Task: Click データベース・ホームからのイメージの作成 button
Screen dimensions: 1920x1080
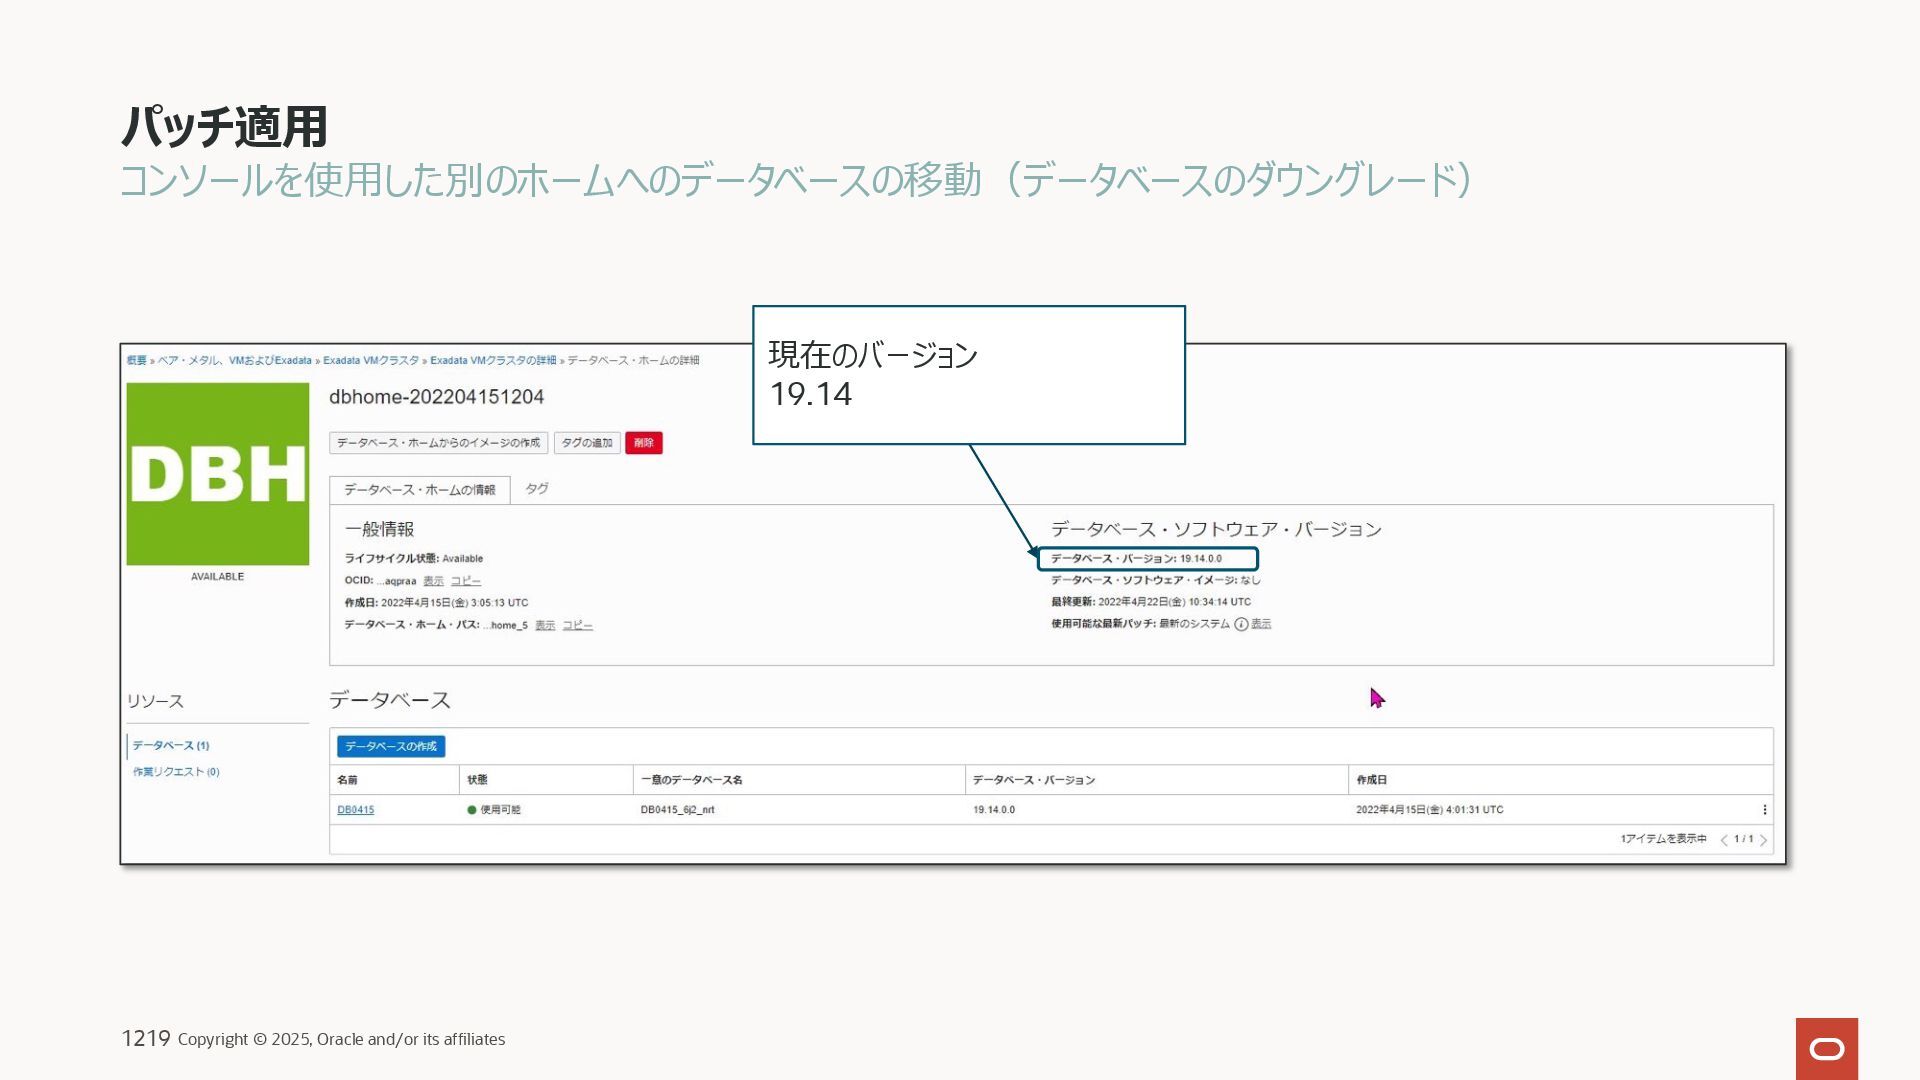Action: [x=438, y=443]
